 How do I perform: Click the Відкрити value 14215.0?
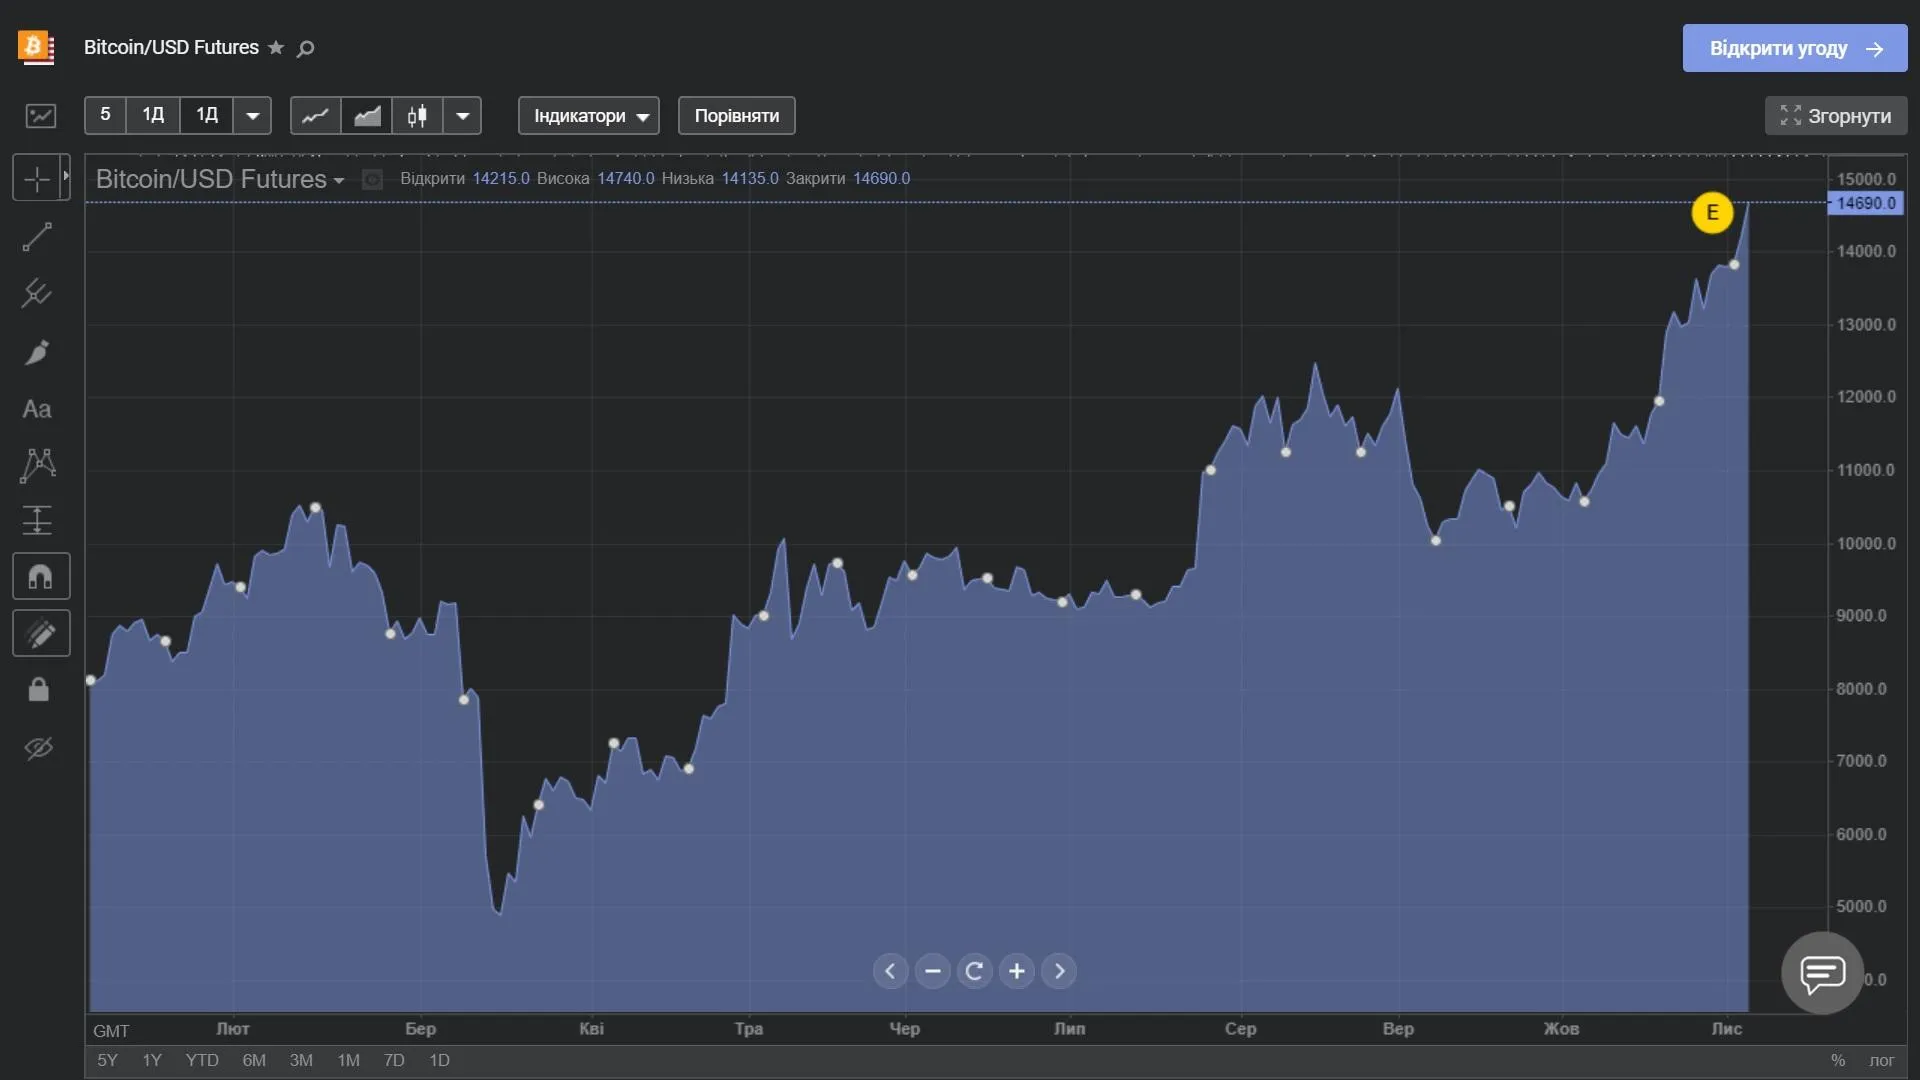pos(501,179)
